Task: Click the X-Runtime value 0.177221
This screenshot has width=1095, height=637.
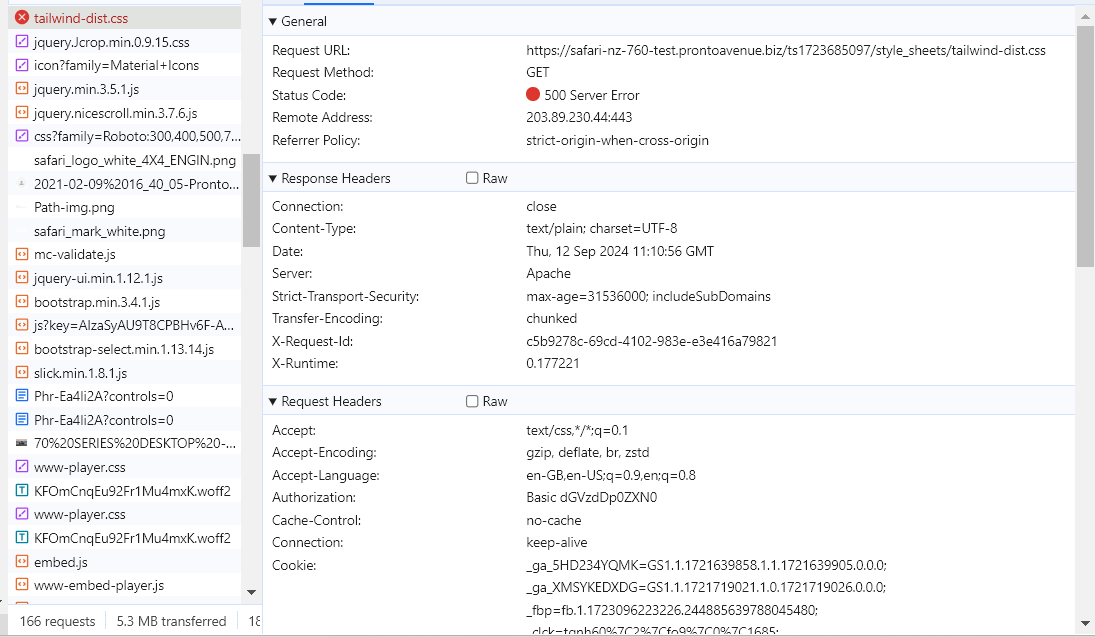Action: (552, 363)
